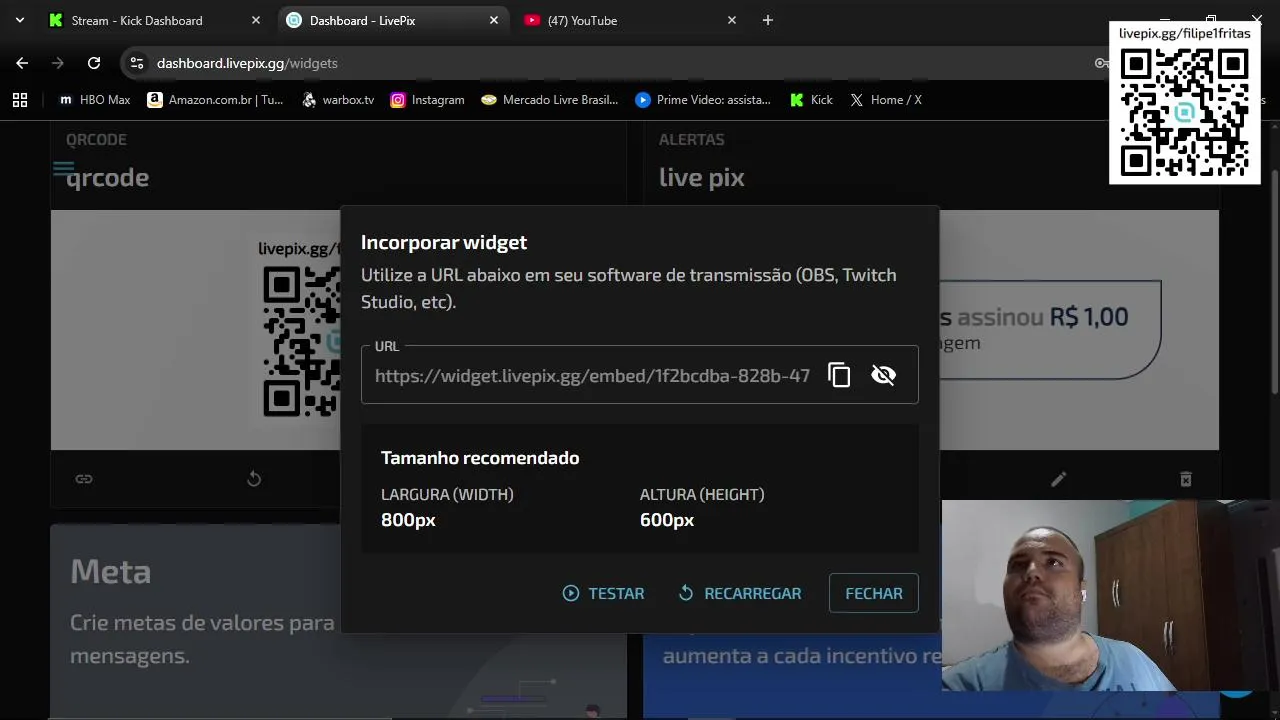Click the TESTAR button
The height and width of the screenshot is (720, 1280).
pos(603,593)
